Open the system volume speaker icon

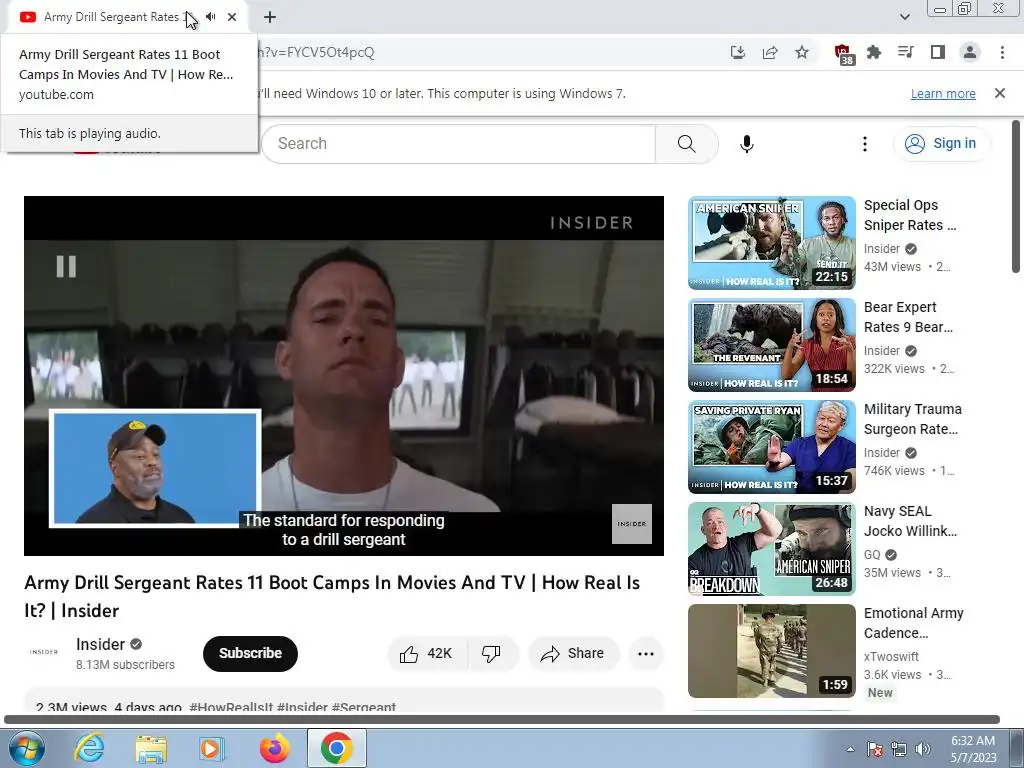(922, 749)
